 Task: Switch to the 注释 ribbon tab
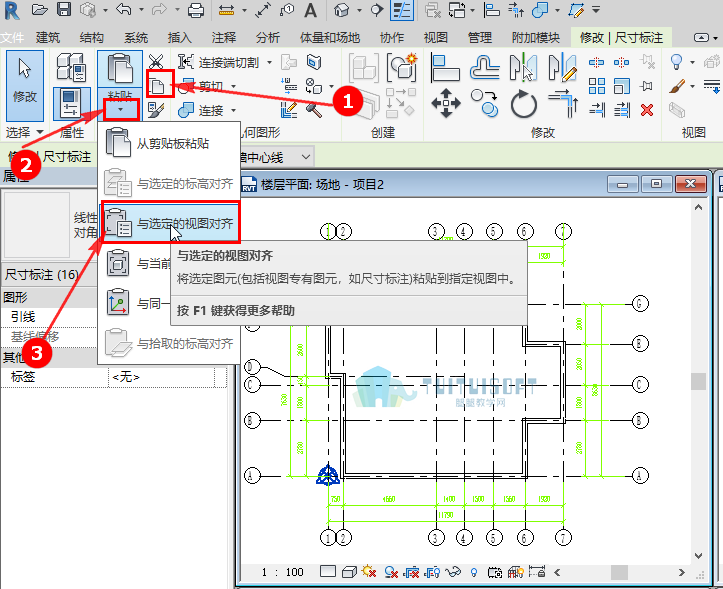(224, 37)
